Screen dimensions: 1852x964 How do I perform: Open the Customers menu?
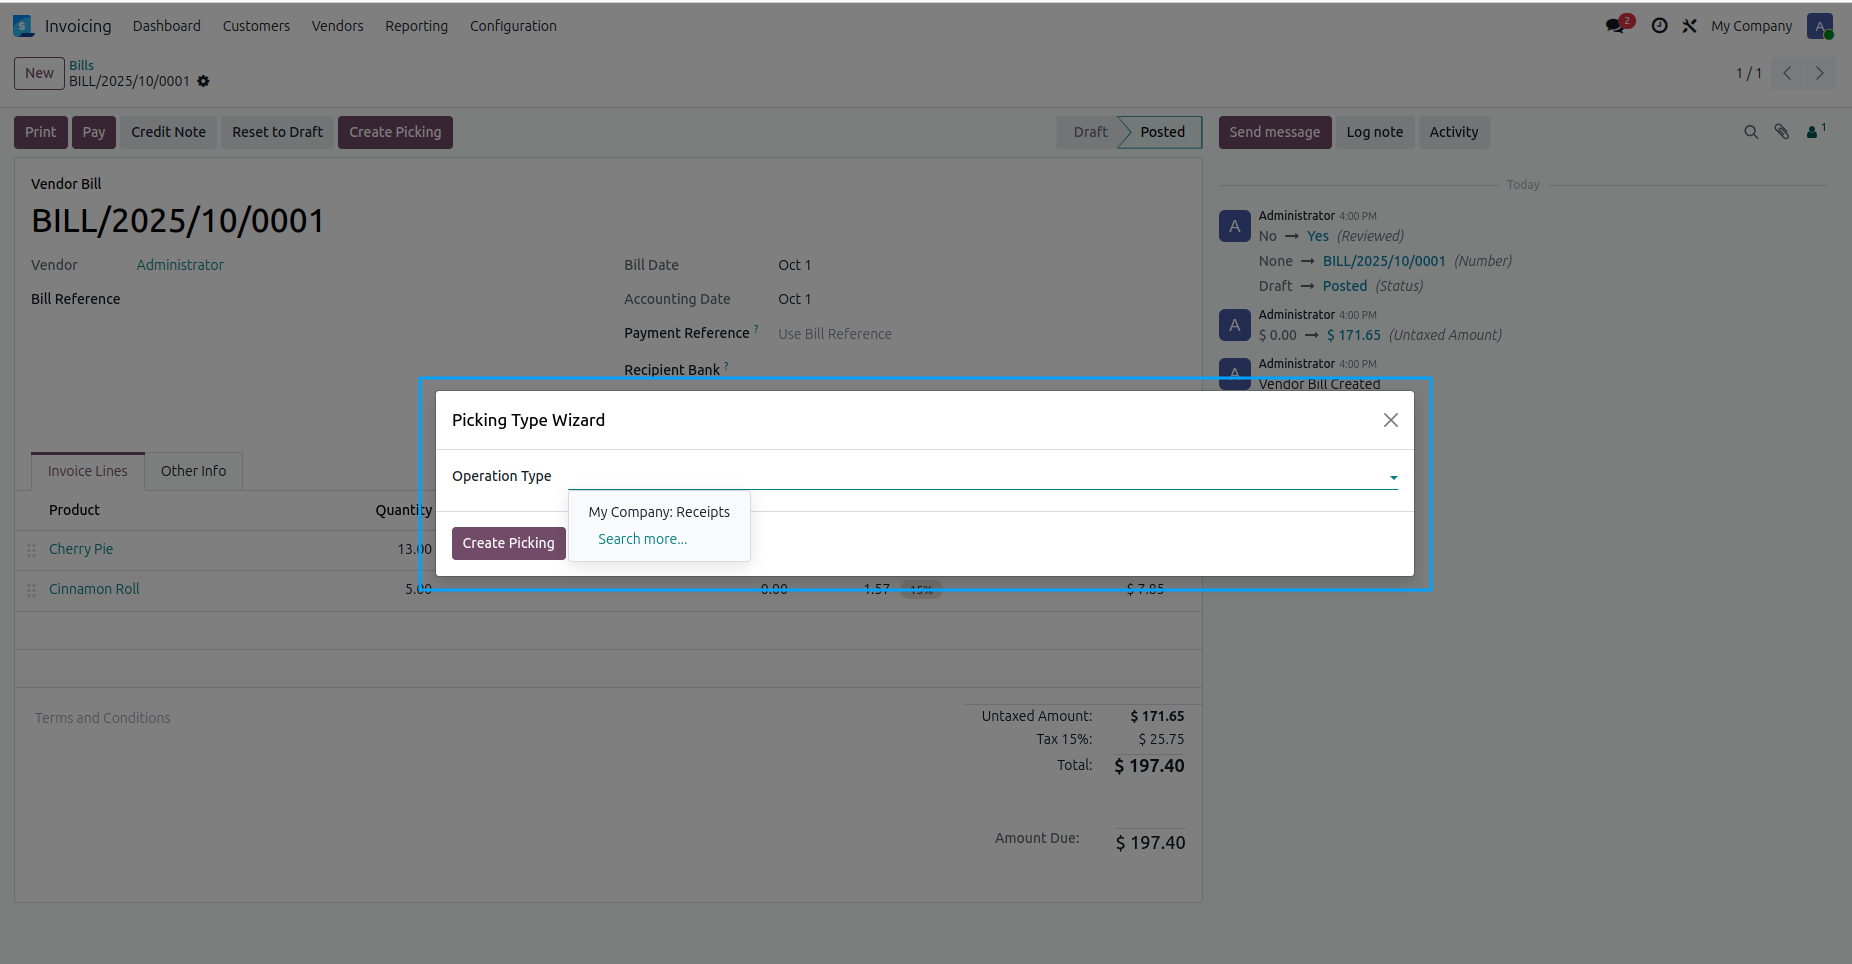coord(256,26)
